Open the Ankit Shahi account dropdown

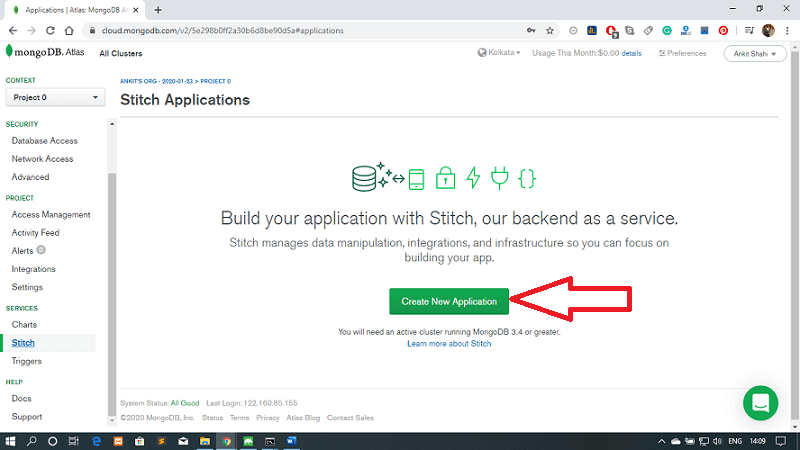pos(755,54)
